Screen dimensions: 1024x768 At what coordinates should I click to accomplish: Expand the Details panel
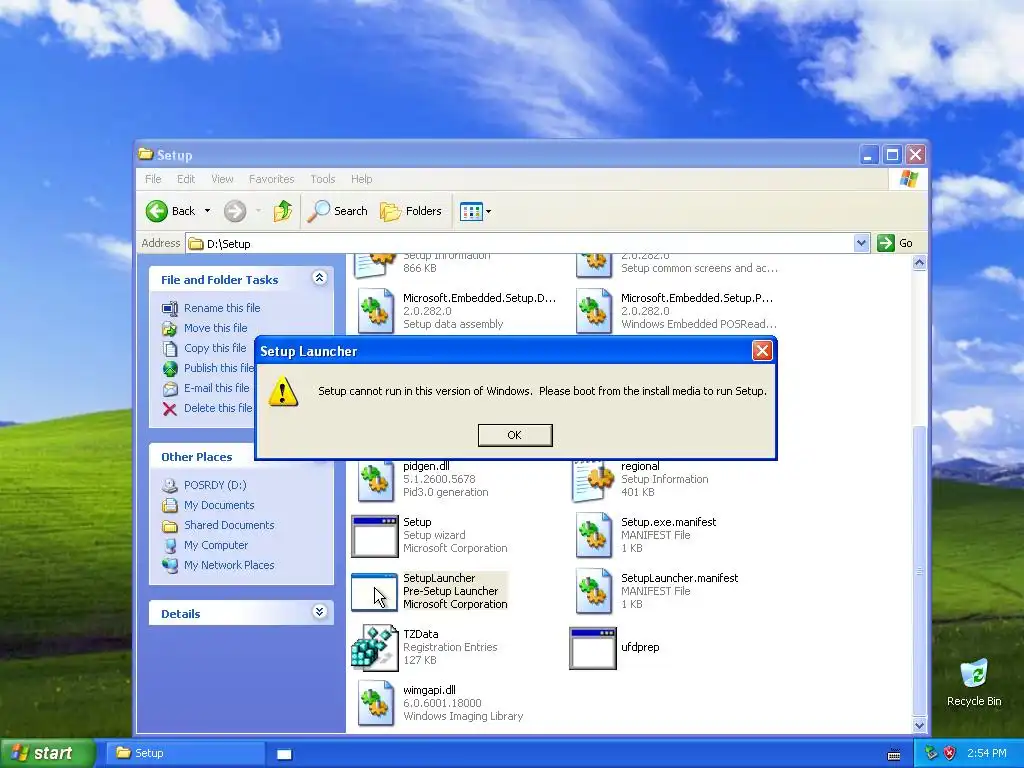point(319,612)
